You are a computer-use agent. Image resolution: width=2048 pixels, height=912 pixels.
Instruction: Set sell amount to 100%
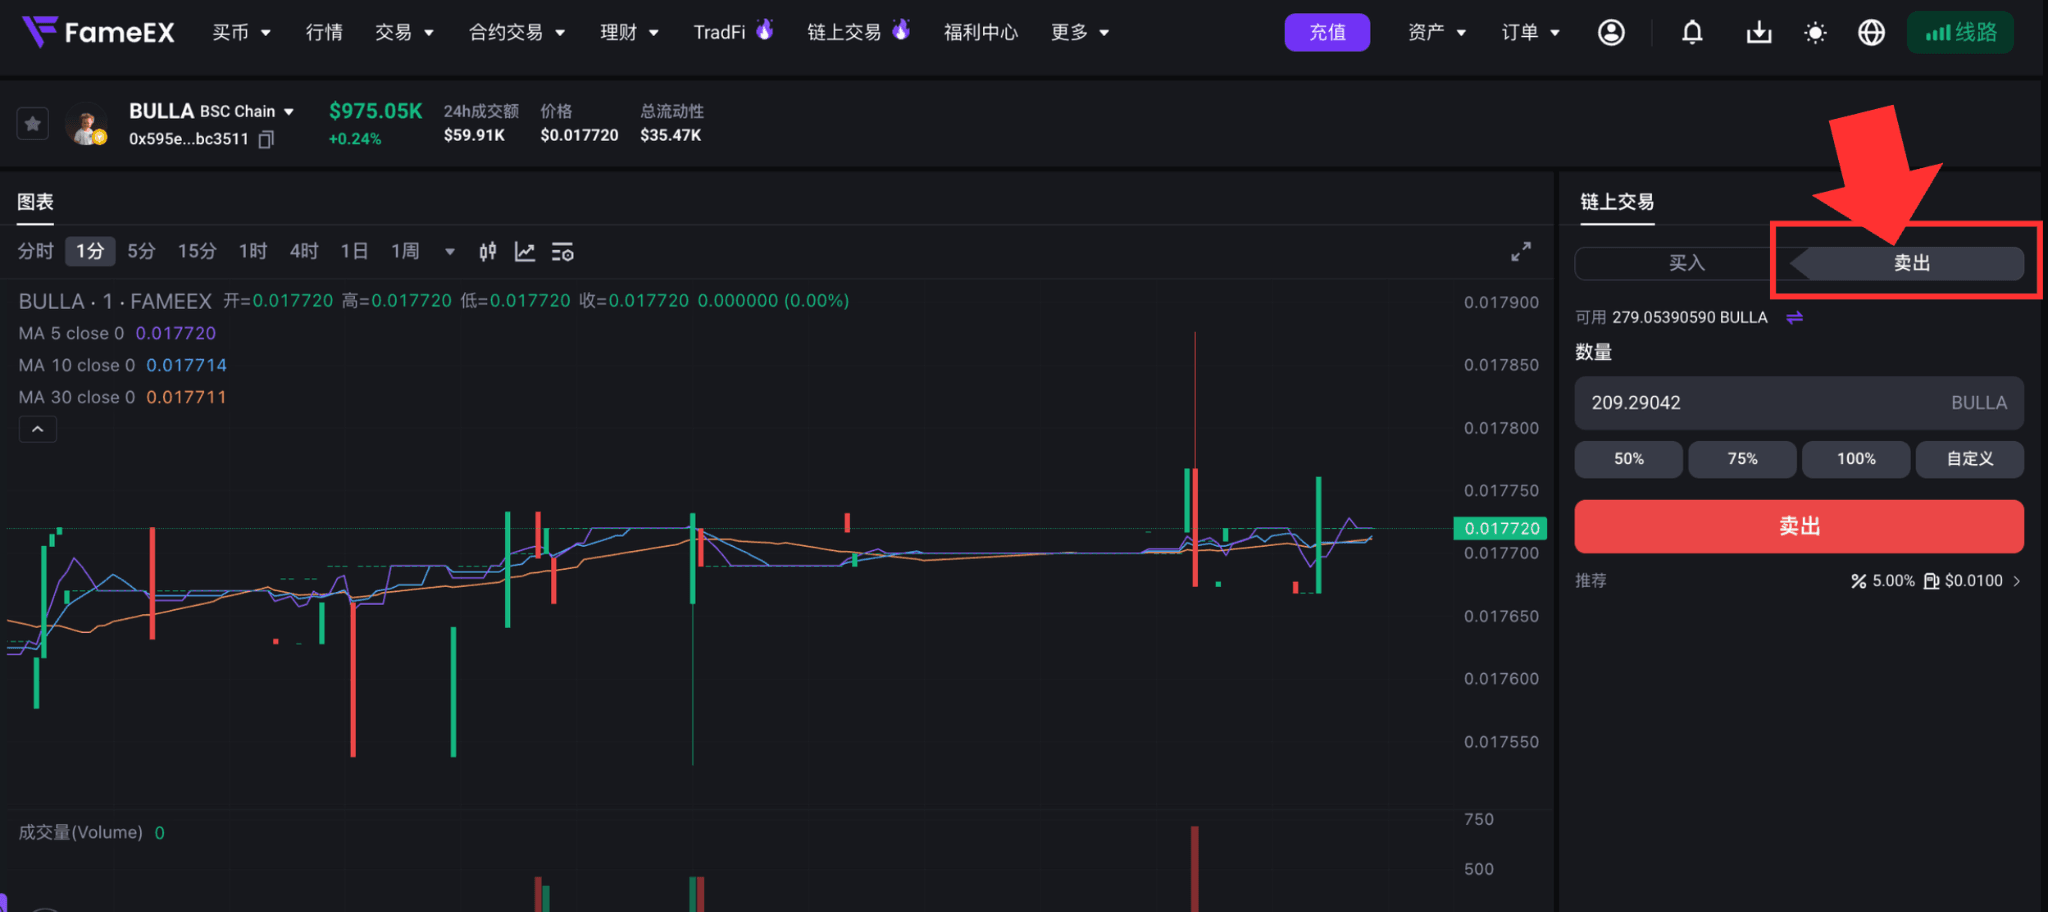coord(1856,459)
